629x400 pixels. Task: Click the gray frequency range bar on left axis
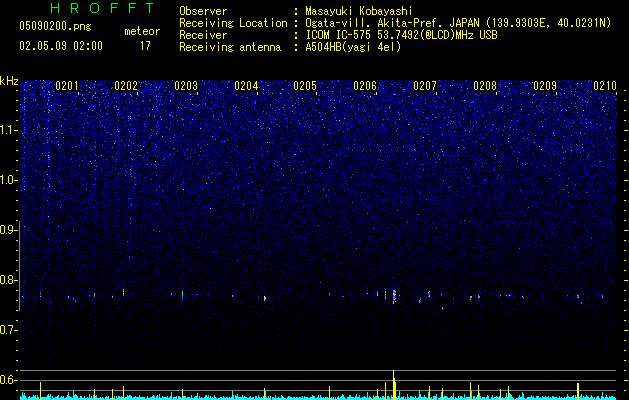20,266
